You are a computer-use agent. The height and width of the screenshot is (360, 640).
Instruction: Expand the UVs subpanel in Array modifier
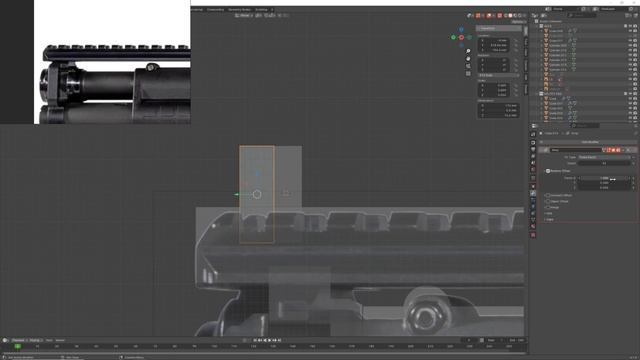[548, 213]
